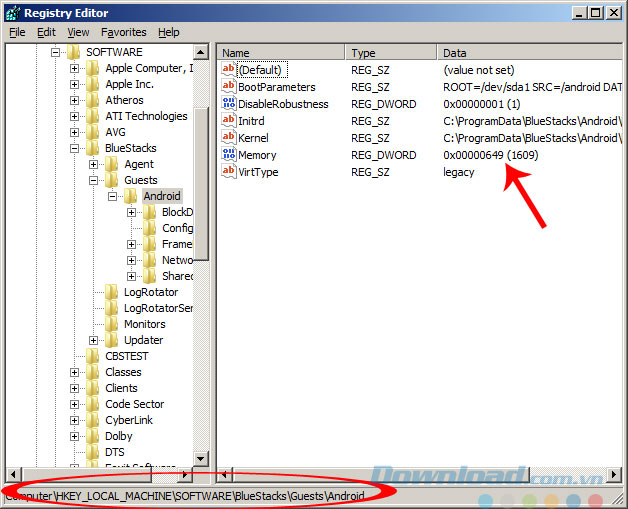628x509 pixels.
Task: Minimize the Registry Editor window
Action: coord(579,13)
